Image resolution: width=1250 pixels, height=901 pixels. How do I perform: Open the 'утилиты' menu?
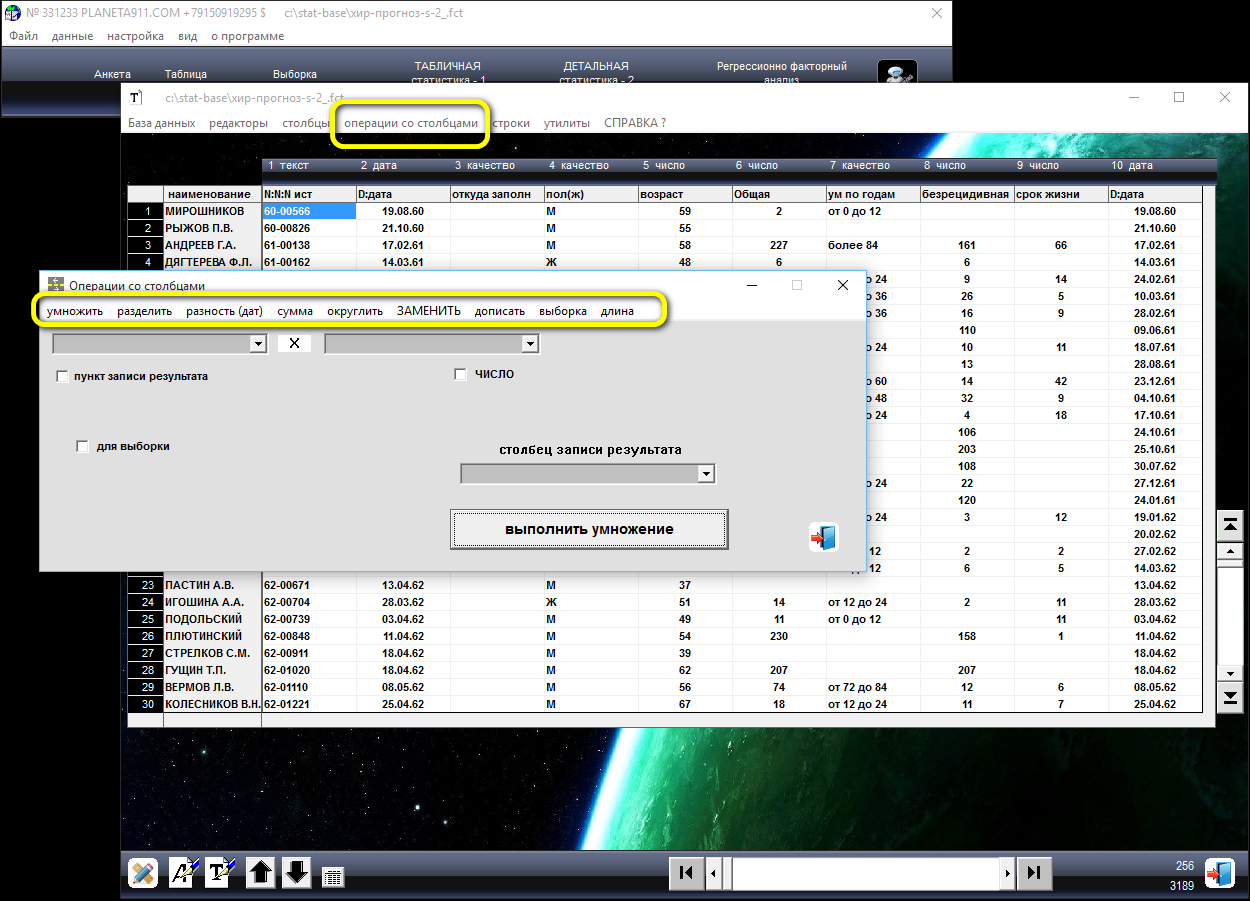pyautogui.click(x=566, y=123)
